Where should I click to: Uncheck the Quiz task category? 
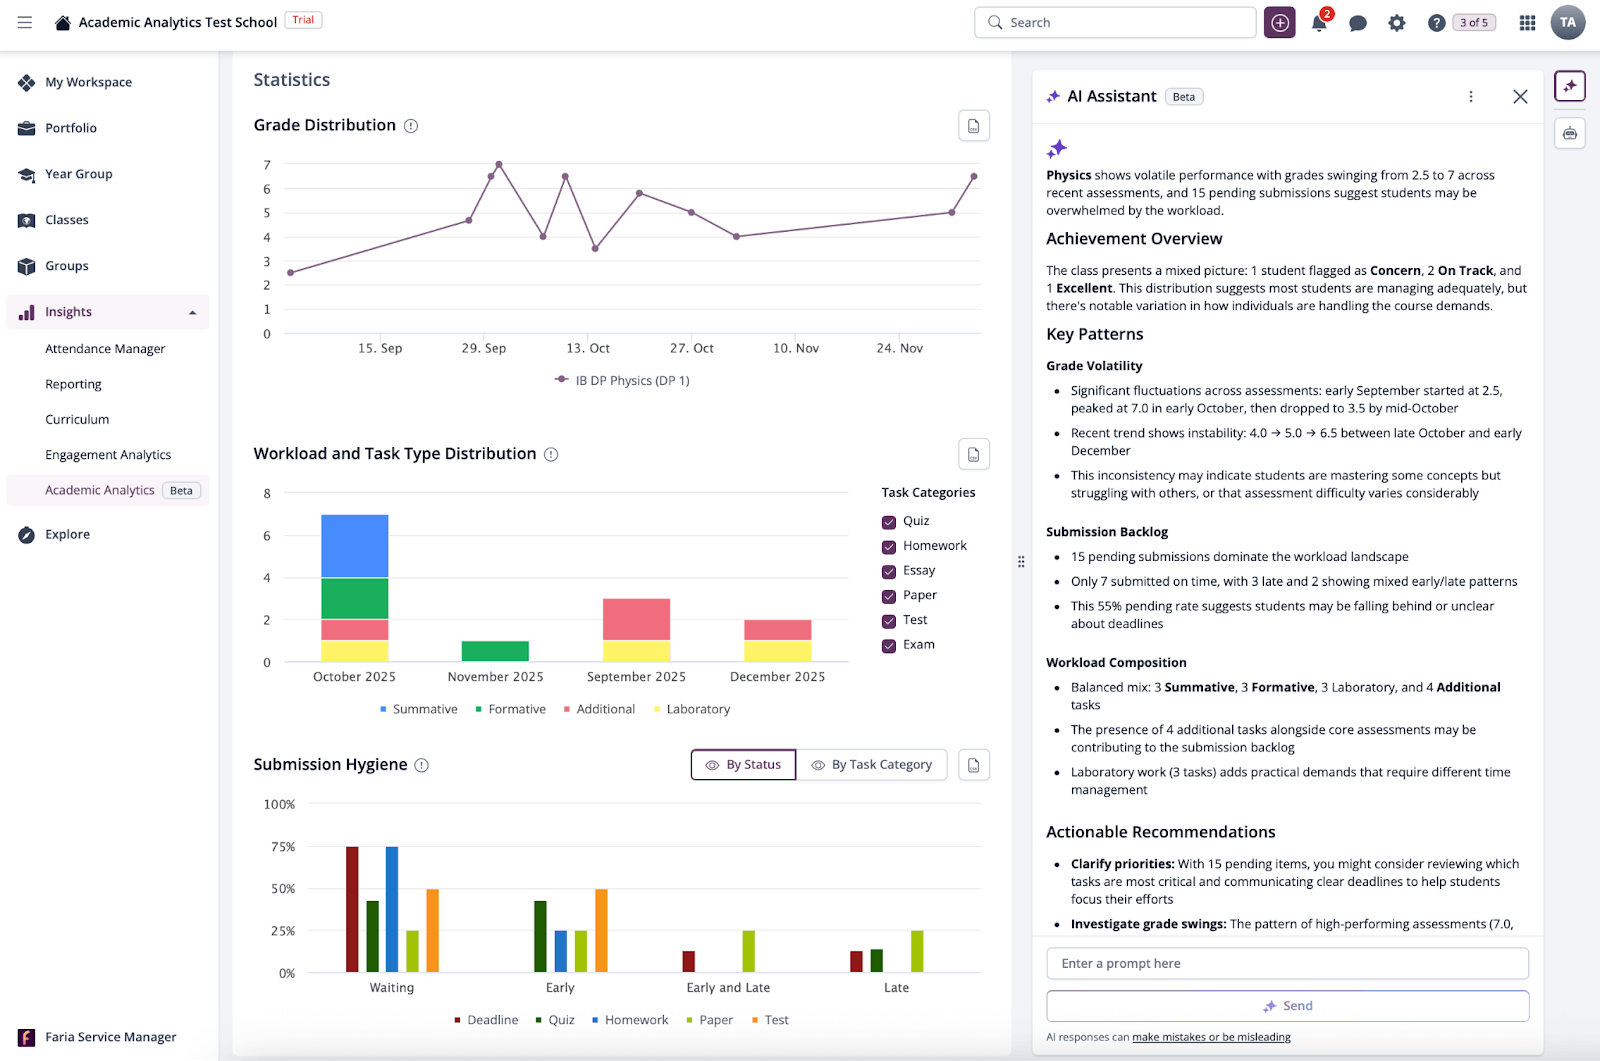[x=889, y=522]
